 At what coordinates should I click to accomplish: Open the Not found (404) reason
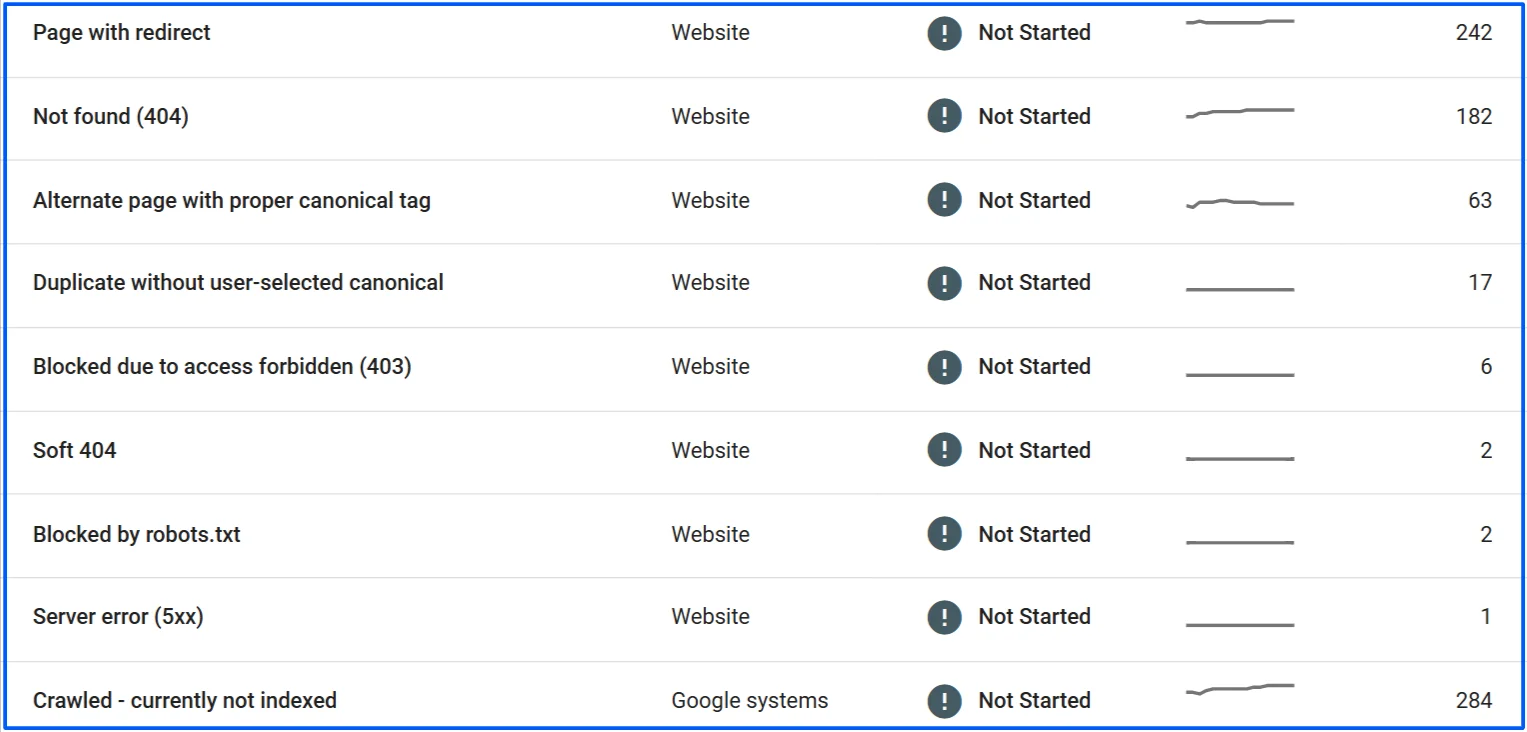point(111,117)
